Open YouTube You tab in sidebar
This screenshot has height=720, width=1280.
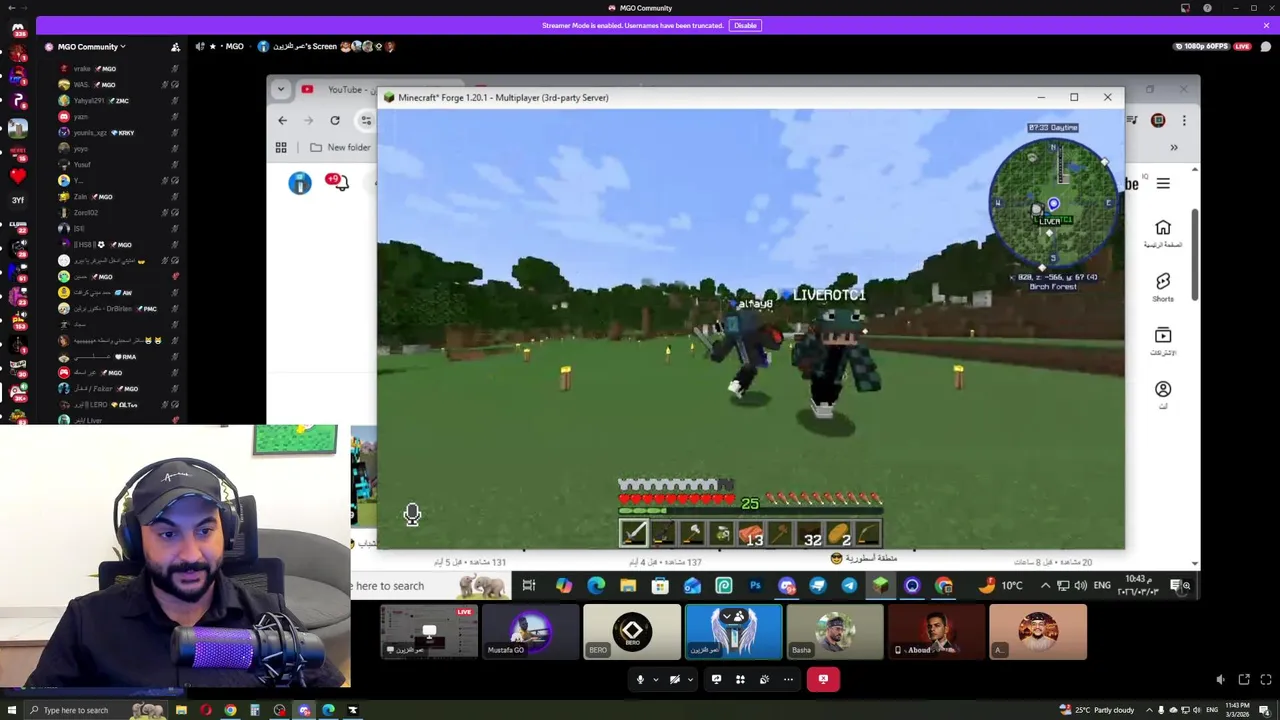(x=1163, y=394)
